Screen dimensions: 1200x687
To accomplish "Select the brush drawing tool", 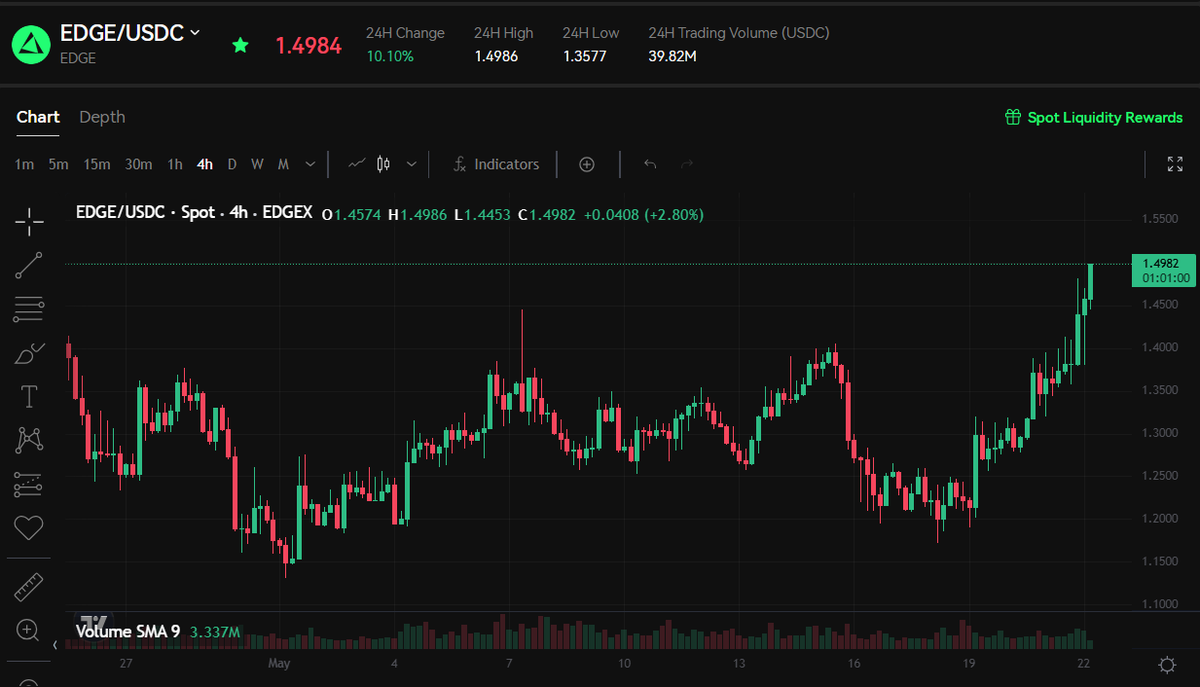I will [x=29, y=353].
